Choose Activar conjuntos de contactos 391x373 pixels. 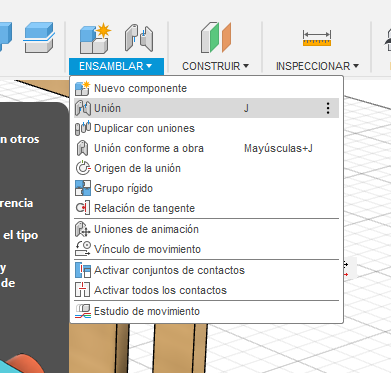click(x=206, y=270)
